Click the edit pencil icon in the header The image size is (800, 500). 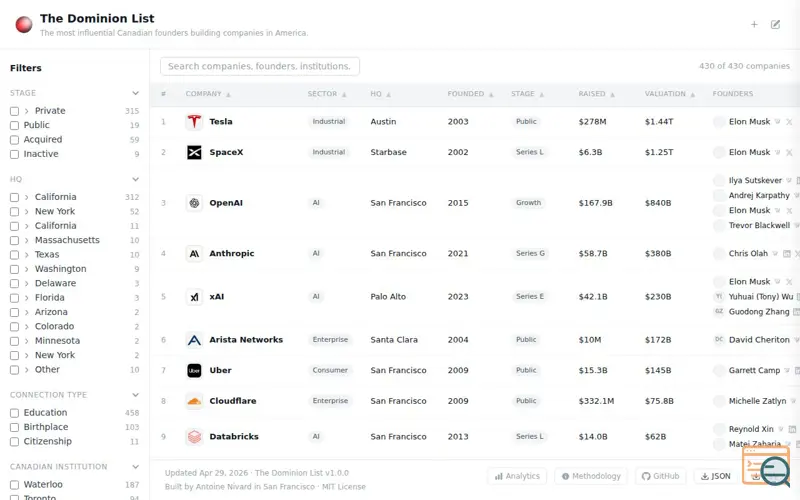click(776, 24)
